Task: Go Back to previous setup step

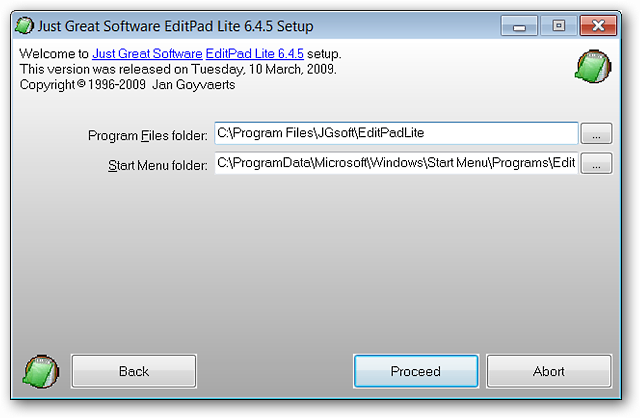Action: (x=134, y=371)
